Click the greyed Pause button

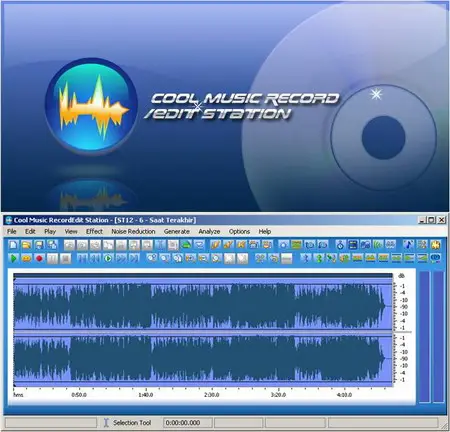coord(52,258)
